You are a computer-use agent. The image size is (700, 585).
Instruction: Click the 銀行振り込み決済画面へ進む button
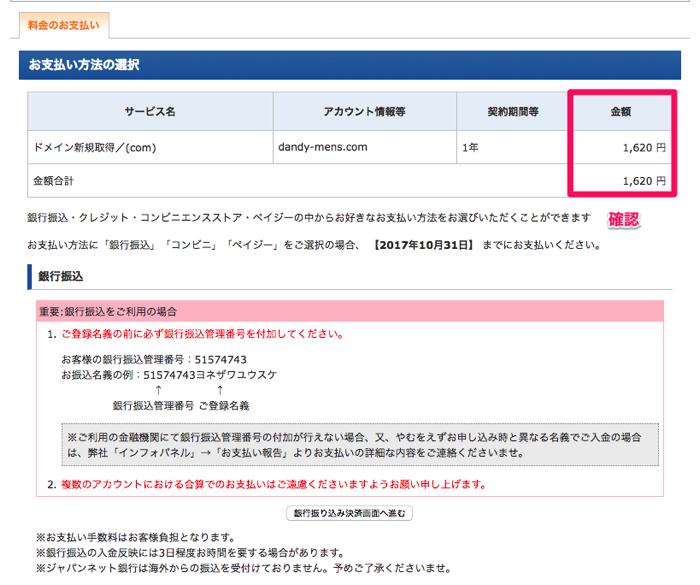[349, 513]
